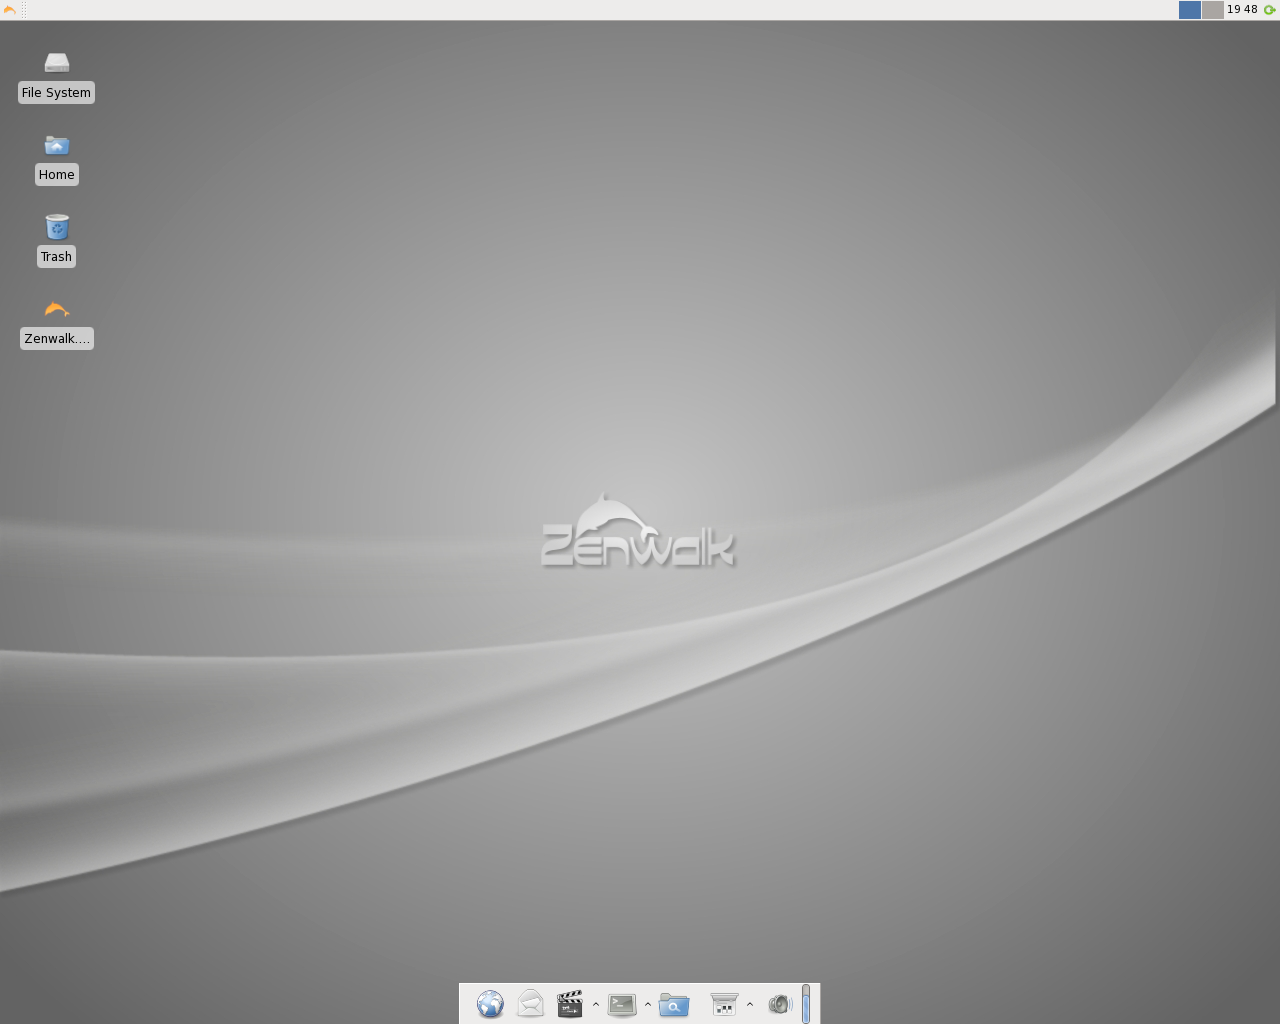Select the Trash desktop icon
1280x1024 pixels.
[x=57, y=227]
